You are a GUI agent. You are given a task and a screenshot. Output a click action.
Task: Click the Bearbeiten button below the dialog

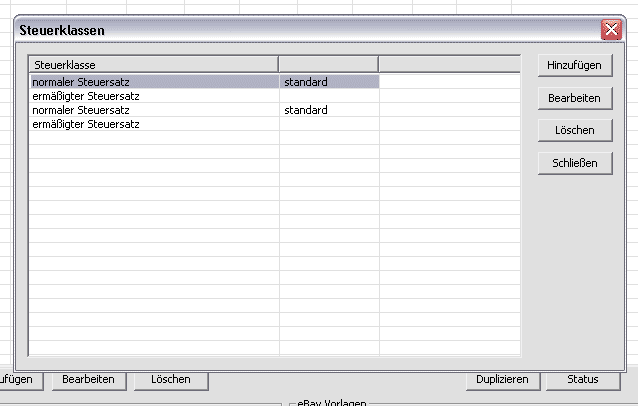tap(88, 380)
